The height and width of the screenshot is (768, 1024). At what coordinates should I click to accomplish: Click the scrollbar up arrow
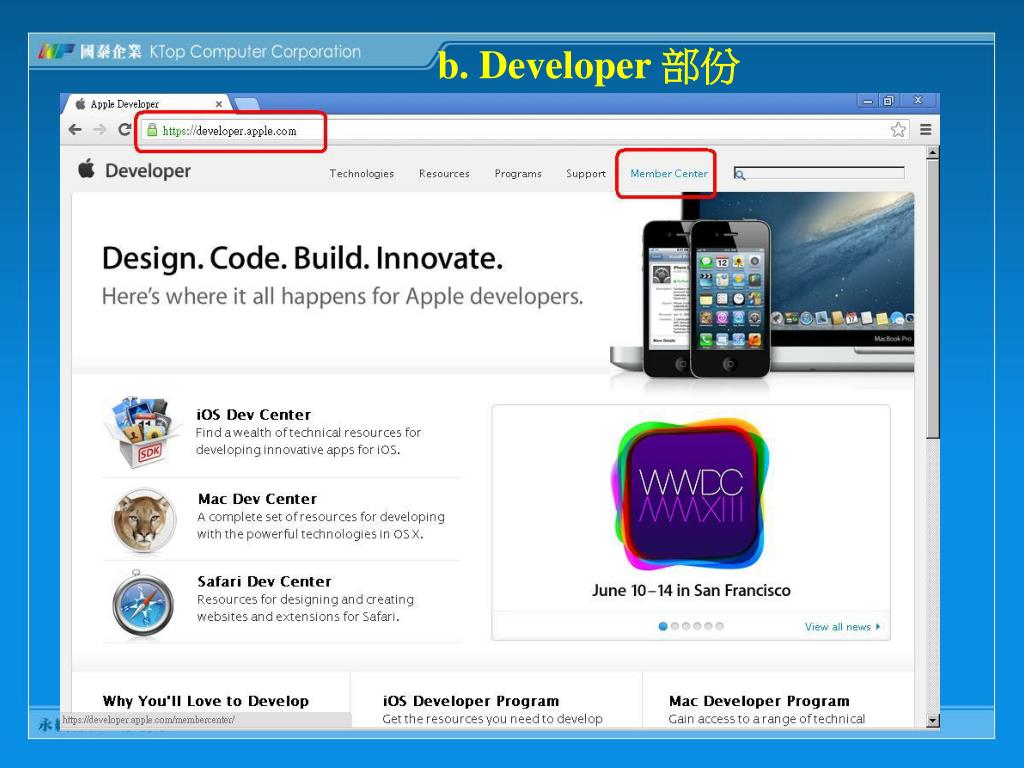(933, 152)
